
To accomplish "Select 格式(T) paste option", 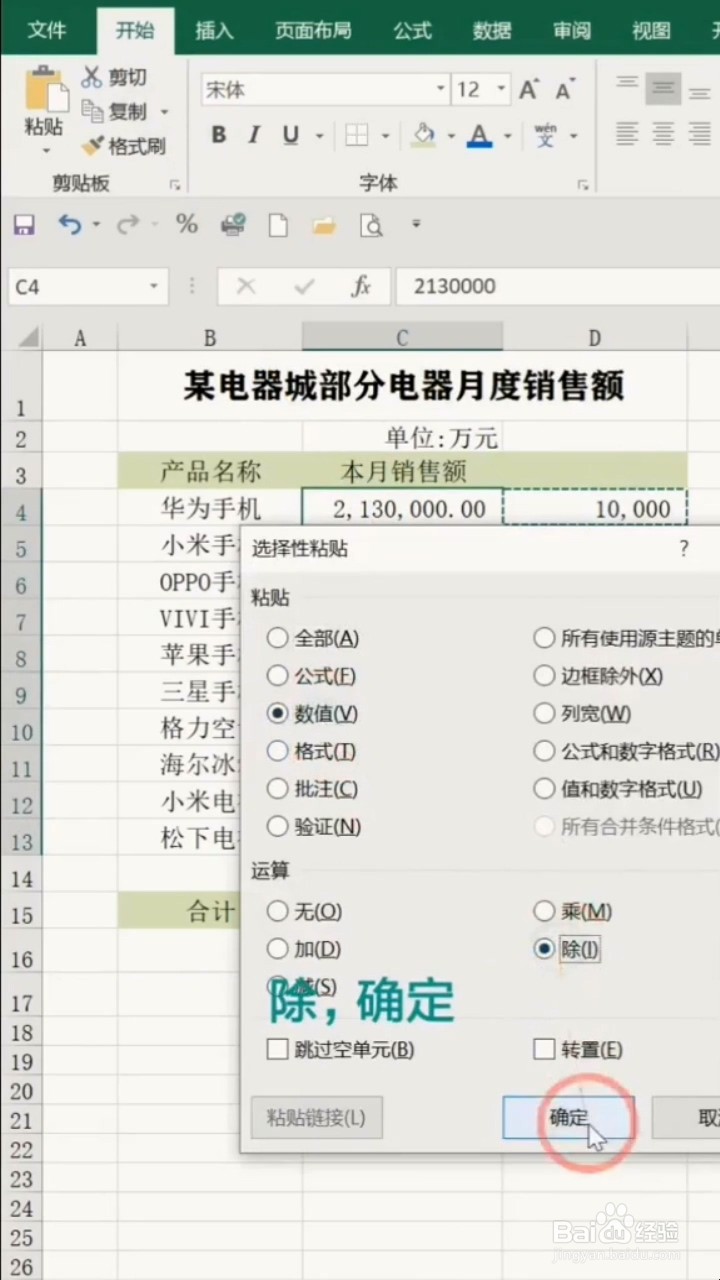I will pos(312,751).
